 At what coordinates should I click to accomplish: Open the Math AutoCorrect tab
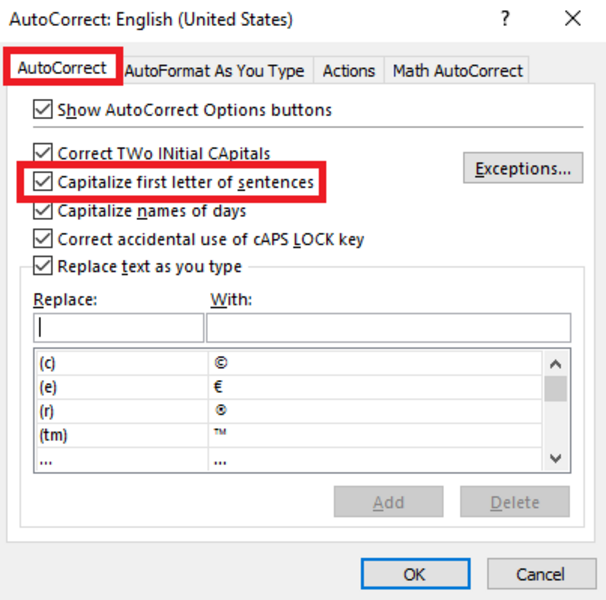pyautogui.click(x=457, y=70)
